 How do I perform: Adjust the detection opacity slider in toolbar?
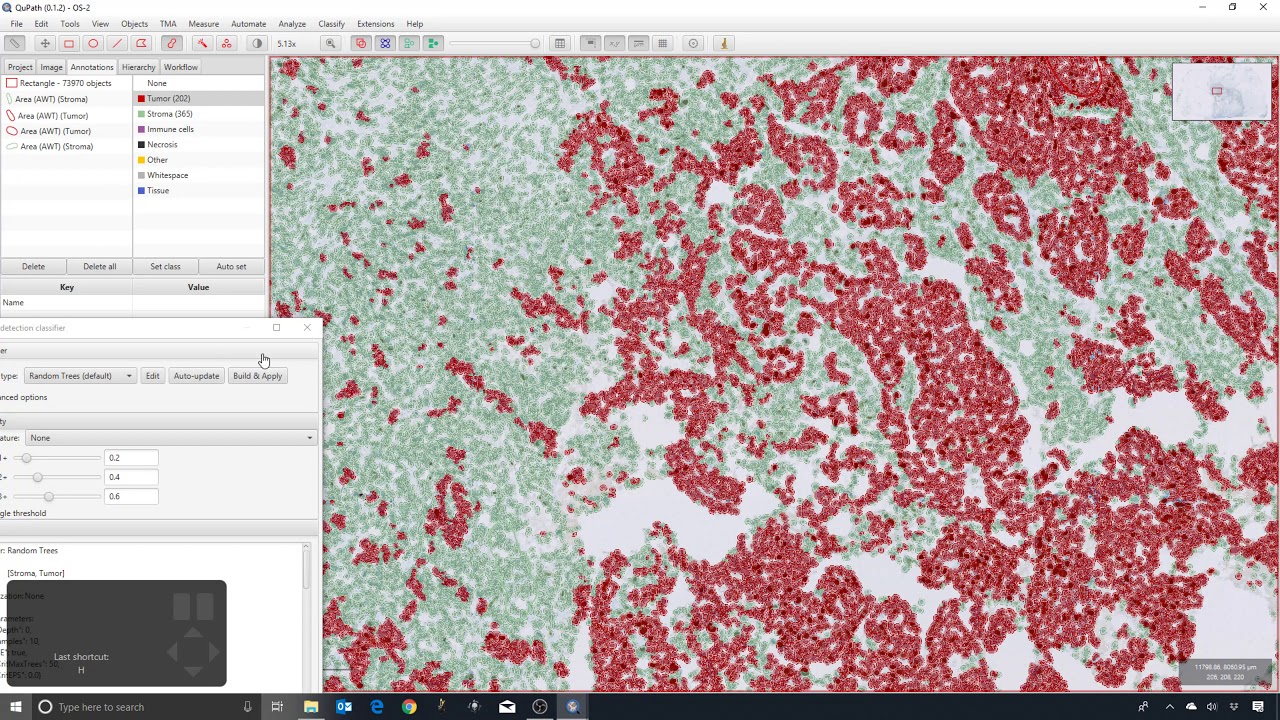[x=495, y=43]
